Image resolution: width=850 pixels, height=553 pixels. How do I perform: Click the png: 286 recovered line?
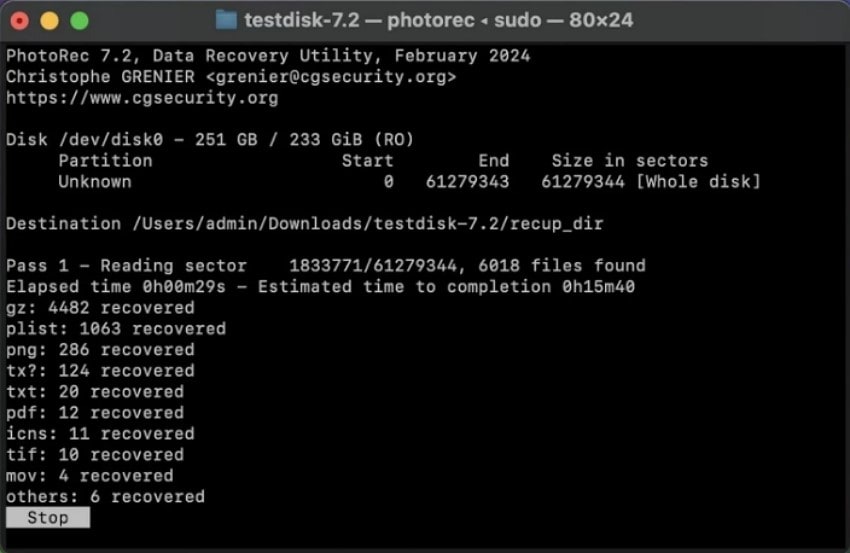tap(100, 350)
